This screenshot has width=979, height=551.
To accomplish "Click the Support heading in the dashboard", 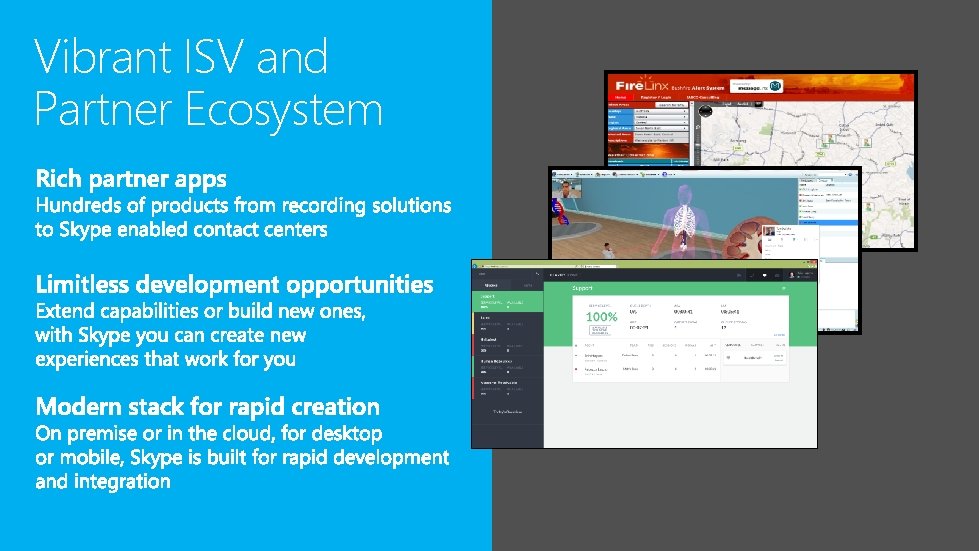I will [x=582, y=288].
